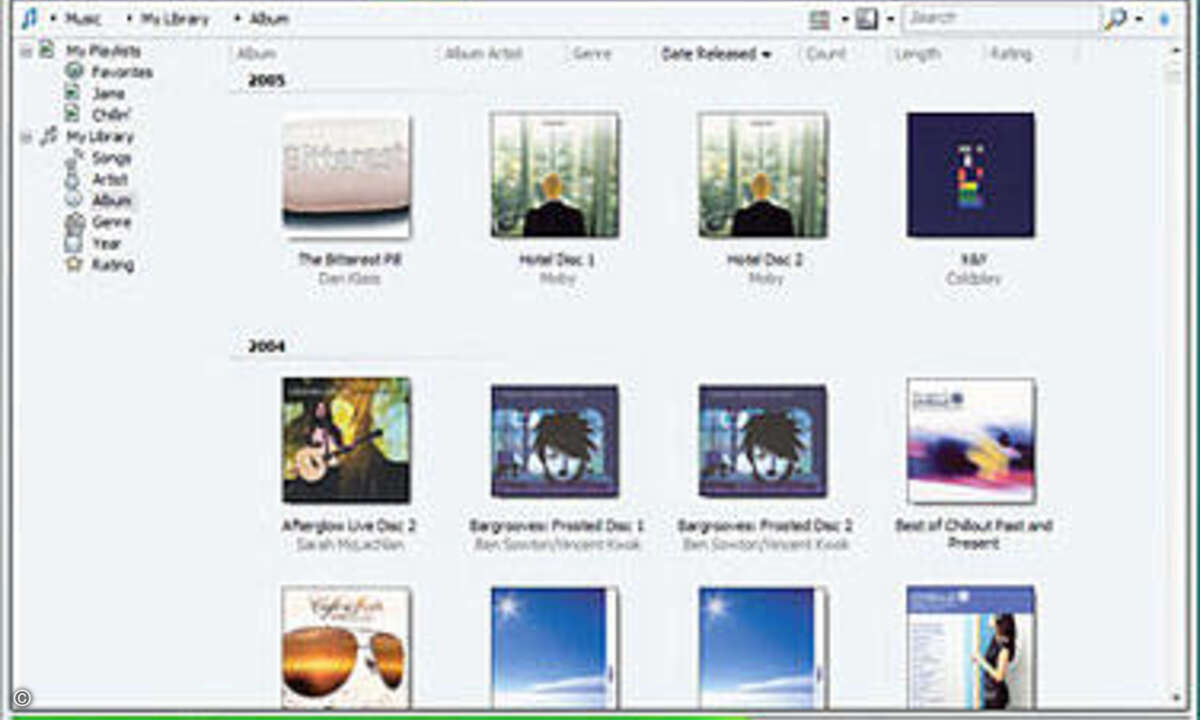This screenshot has width=1200, height=720.
Task: Select the Hotel Disc 2 album cover
Action: (763, 175)
